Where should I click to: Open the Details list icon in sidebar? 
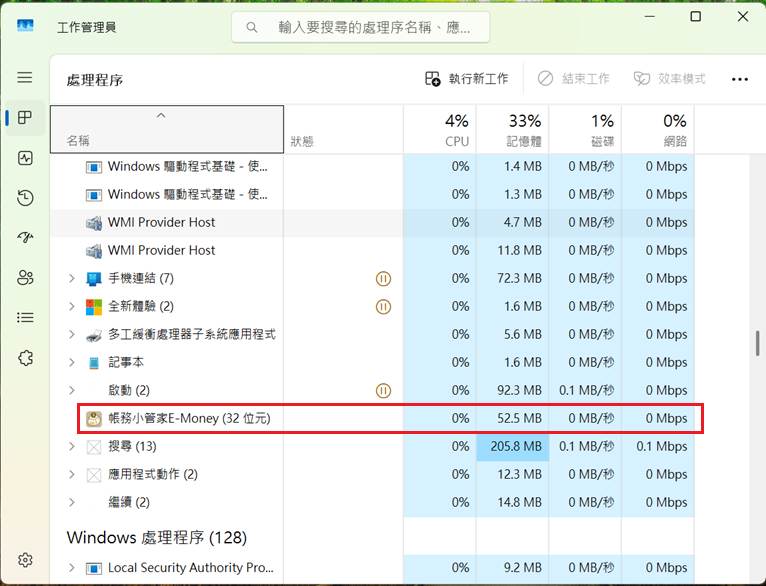pos(25,318)
